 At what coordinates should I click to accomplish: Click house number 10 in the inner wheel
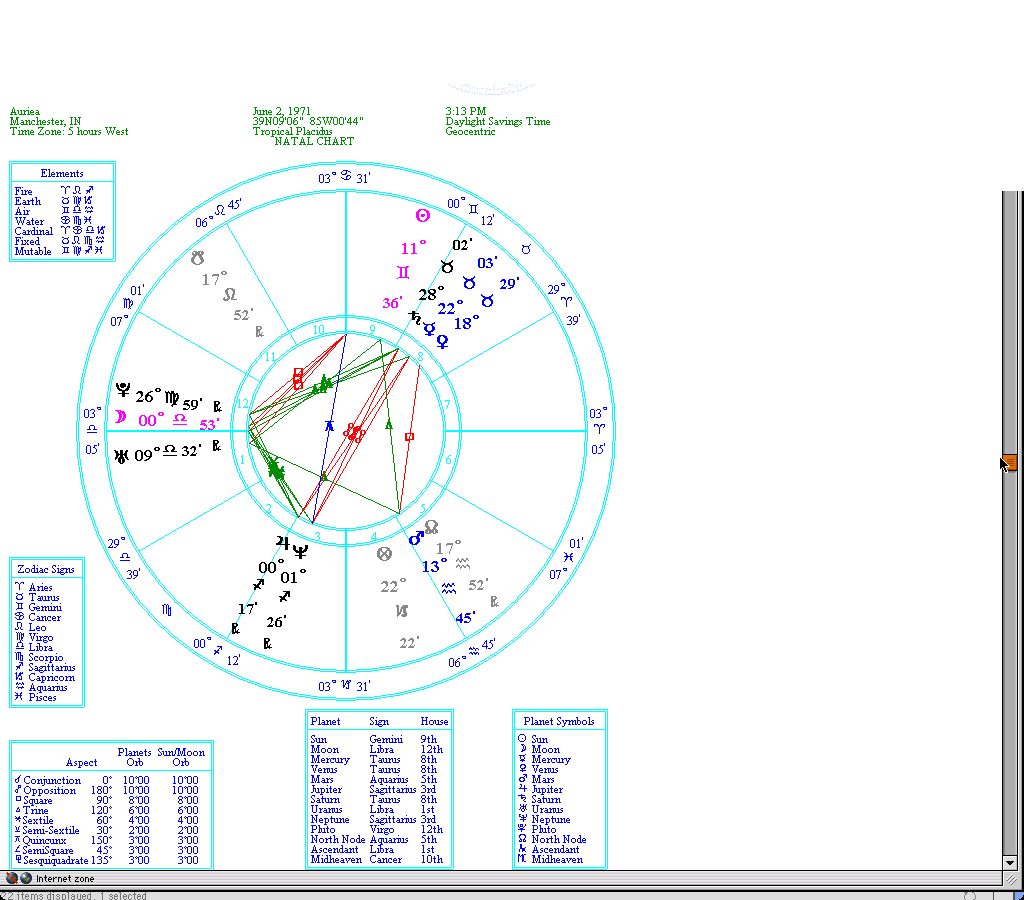point(318,330)
